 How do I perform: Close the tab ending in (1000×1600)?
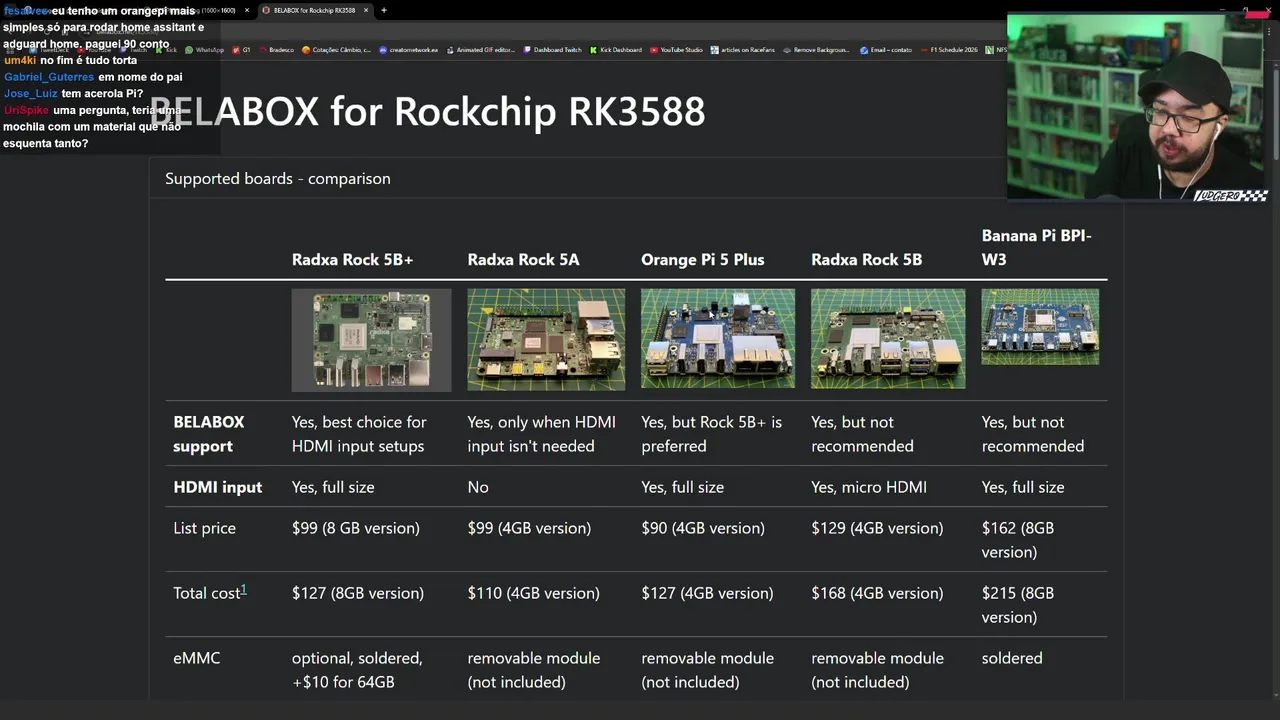[x=247, y=10]
